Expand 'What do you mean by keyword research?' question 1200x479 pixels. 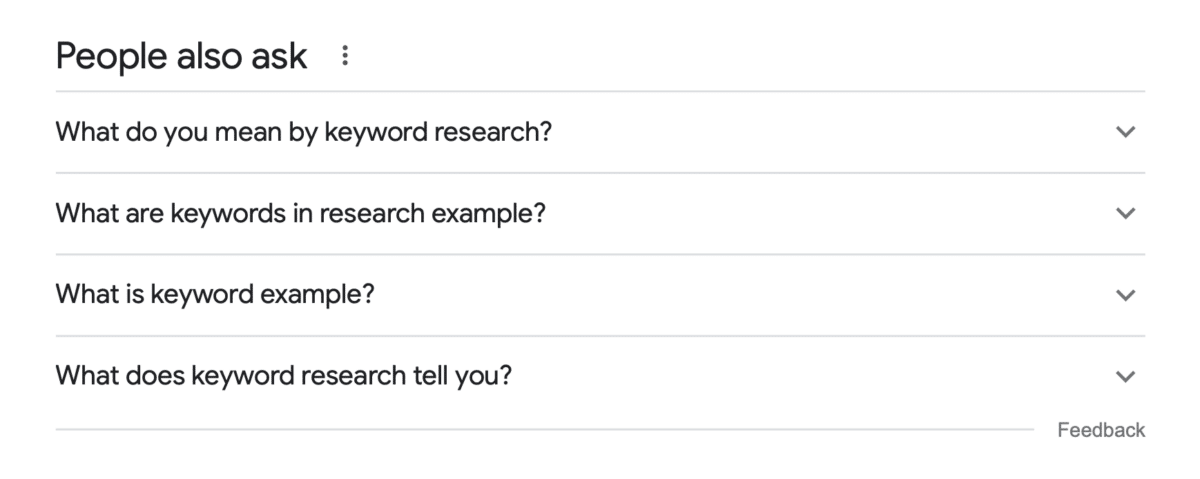[600, 132]
